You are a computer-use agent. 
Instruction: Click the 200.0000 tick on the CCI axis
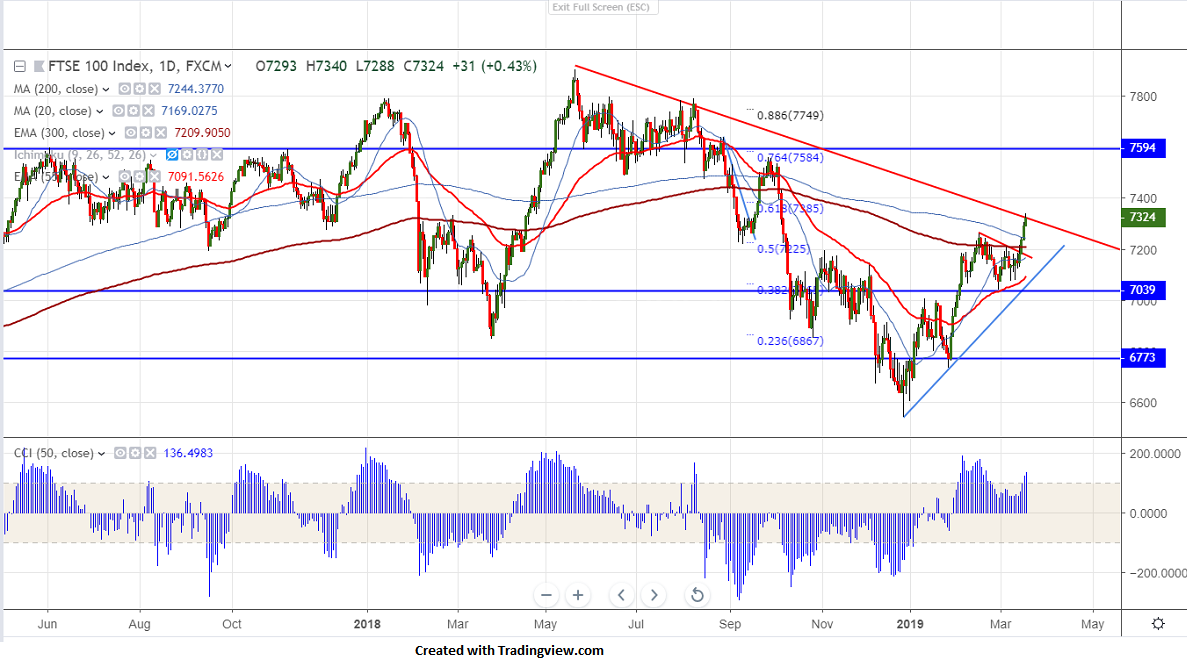(1155, 454)
